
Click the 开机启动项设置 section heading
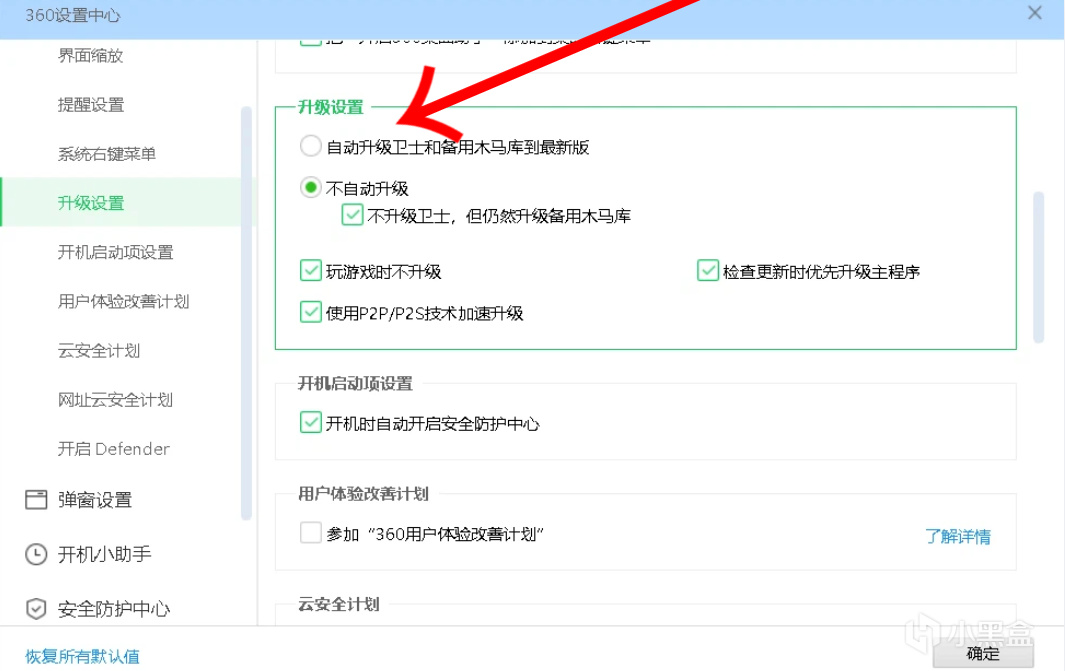[x=355, y=384]
